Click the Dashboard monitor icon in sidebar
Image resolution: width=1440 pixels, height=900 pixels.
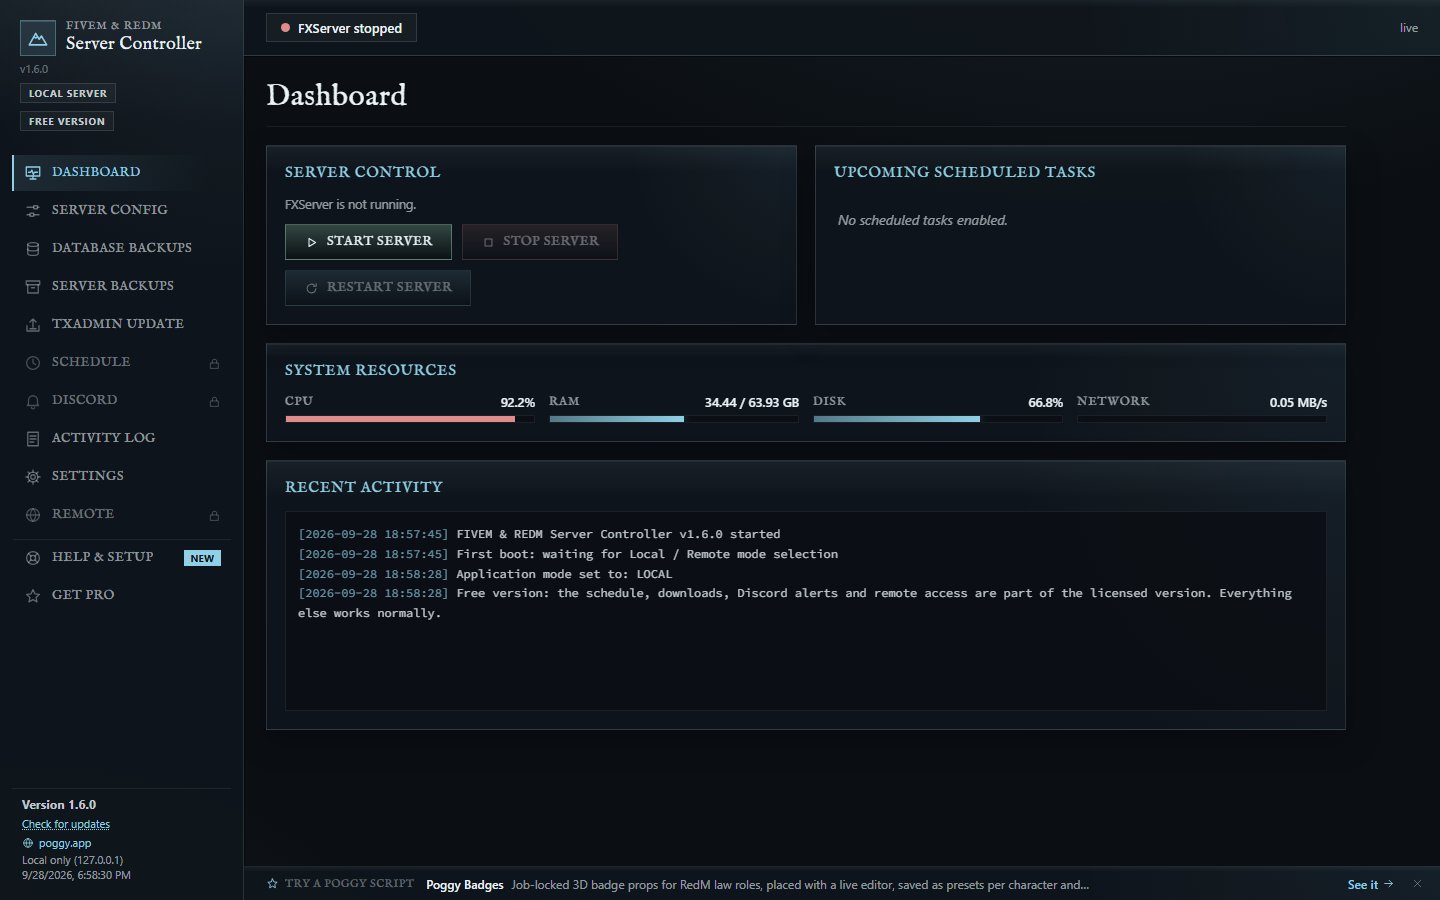(33, 172)
